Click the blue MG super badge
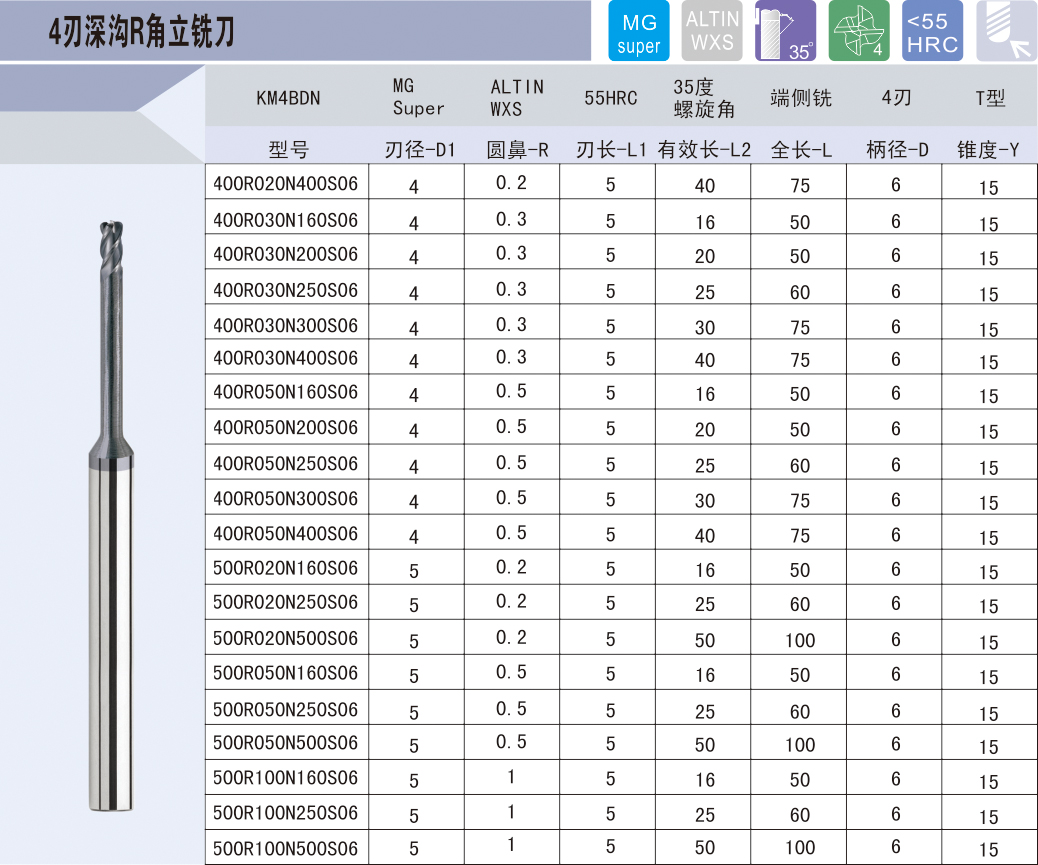 (638, 32)
